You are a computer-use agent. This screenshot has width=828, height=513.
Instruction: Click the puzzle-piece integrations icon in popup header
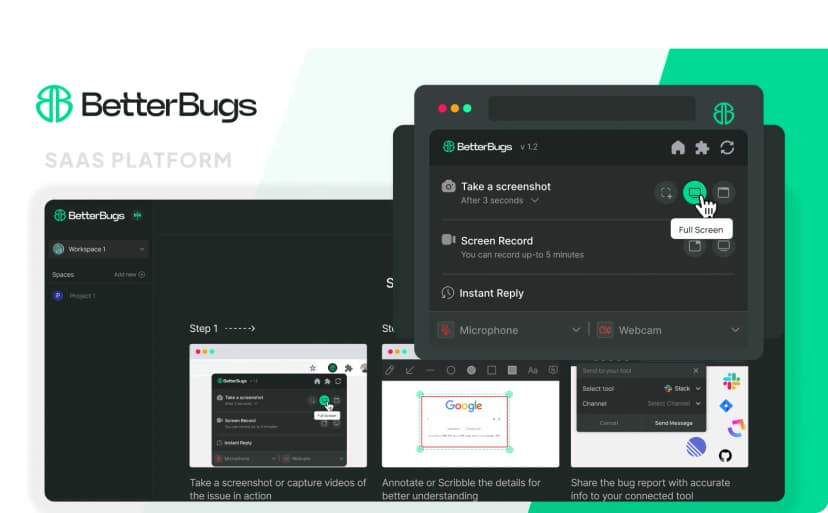pyautogui.click(x=702, y=147)
